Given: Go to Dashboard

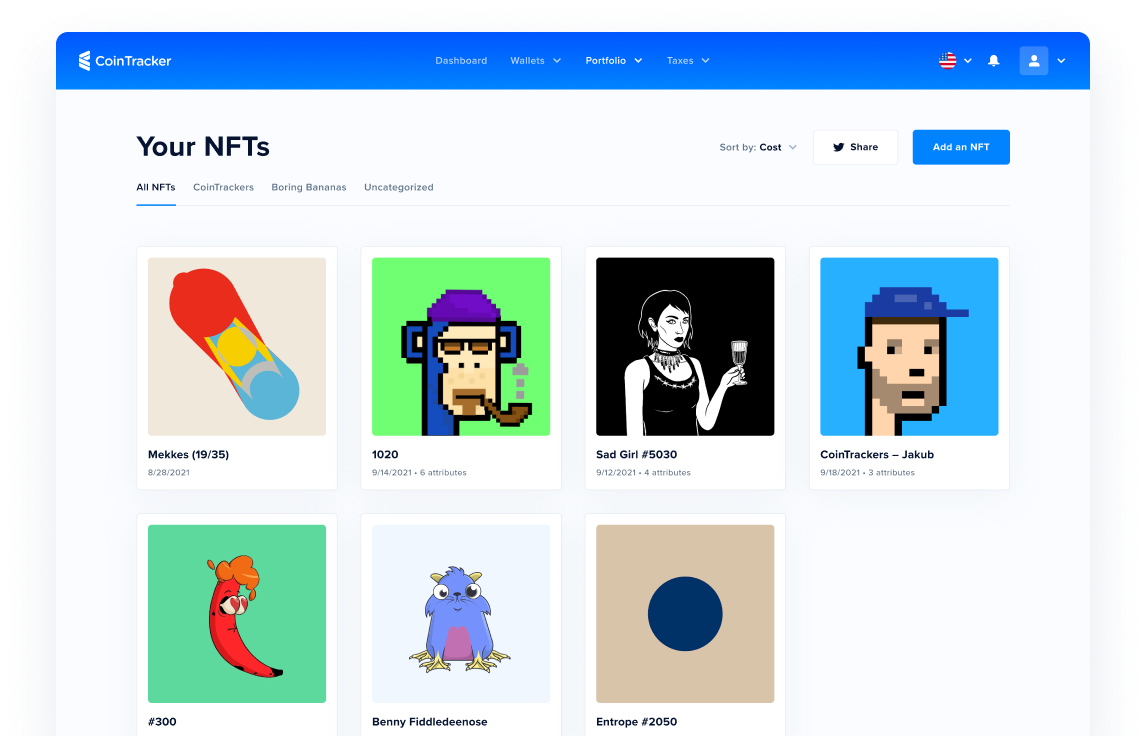Looking at the screenshot, I should 461,61.
